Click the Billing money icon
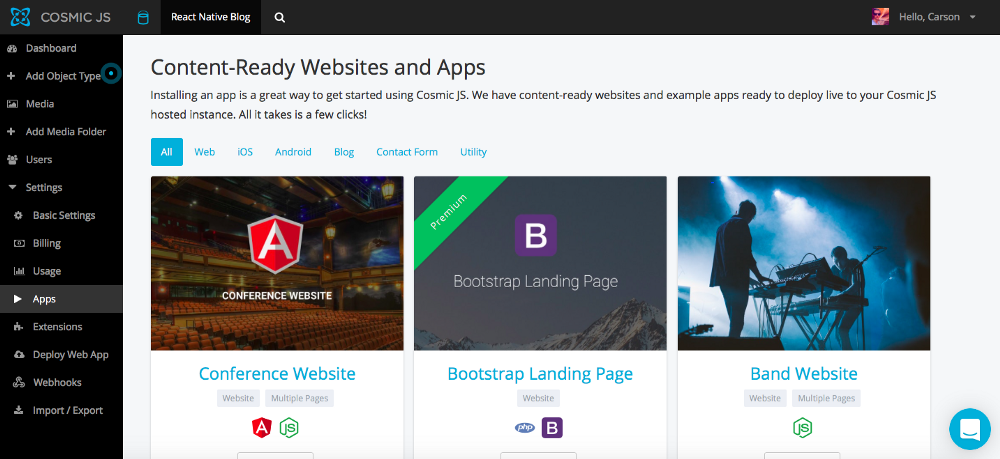The image size is (1000, 459). pos(19,243)
